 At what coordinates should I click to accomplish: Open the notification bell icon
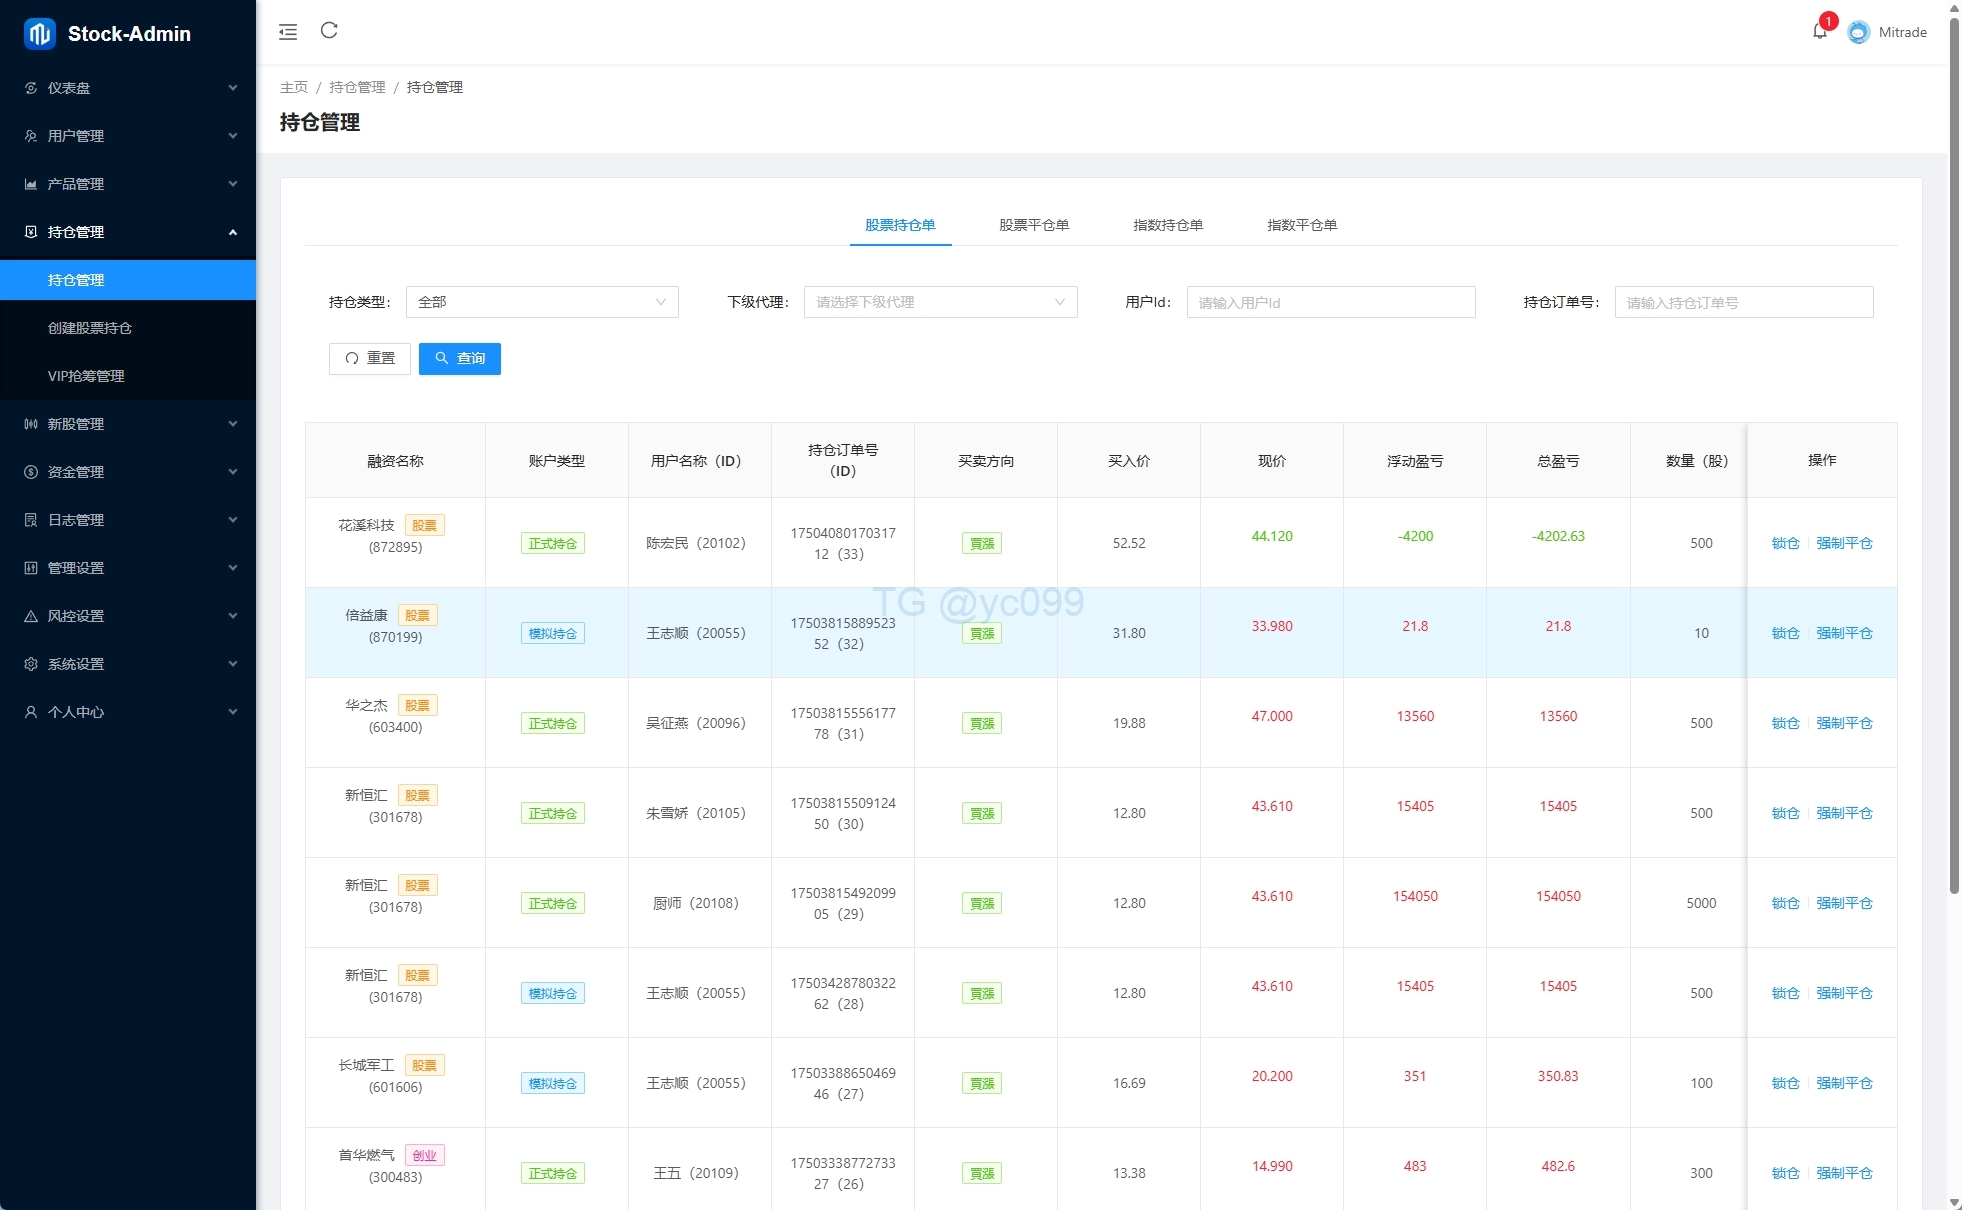[x=1820, y=31]
